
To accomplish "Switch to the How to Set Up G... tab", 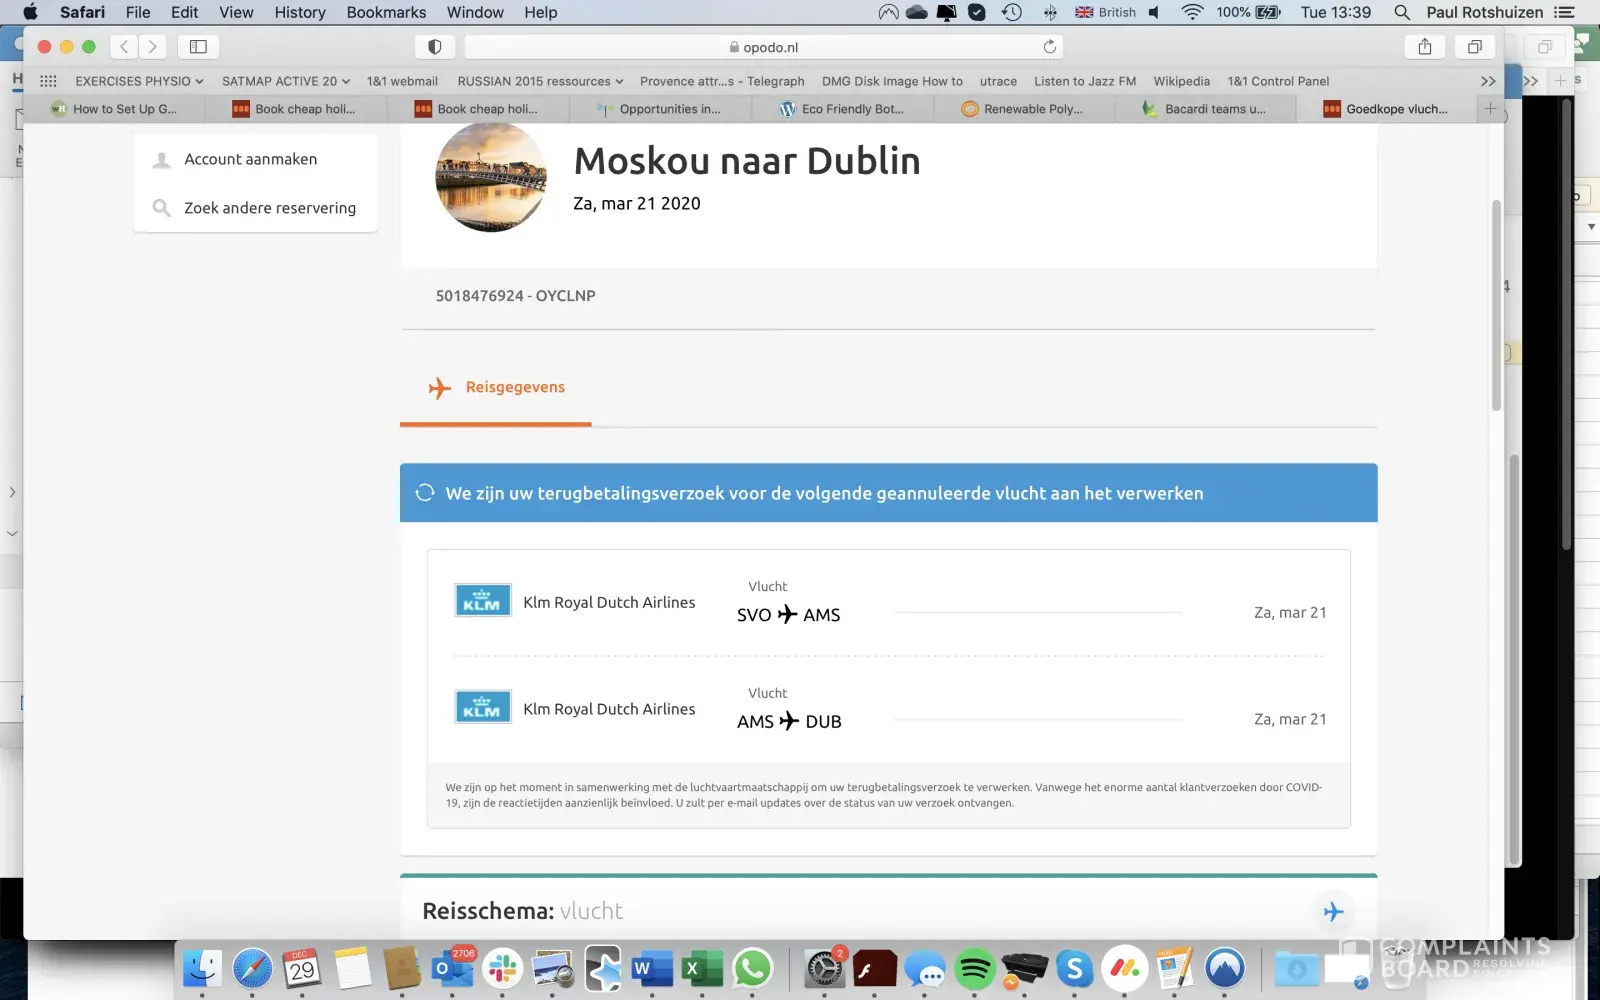I will click(114, 109).
